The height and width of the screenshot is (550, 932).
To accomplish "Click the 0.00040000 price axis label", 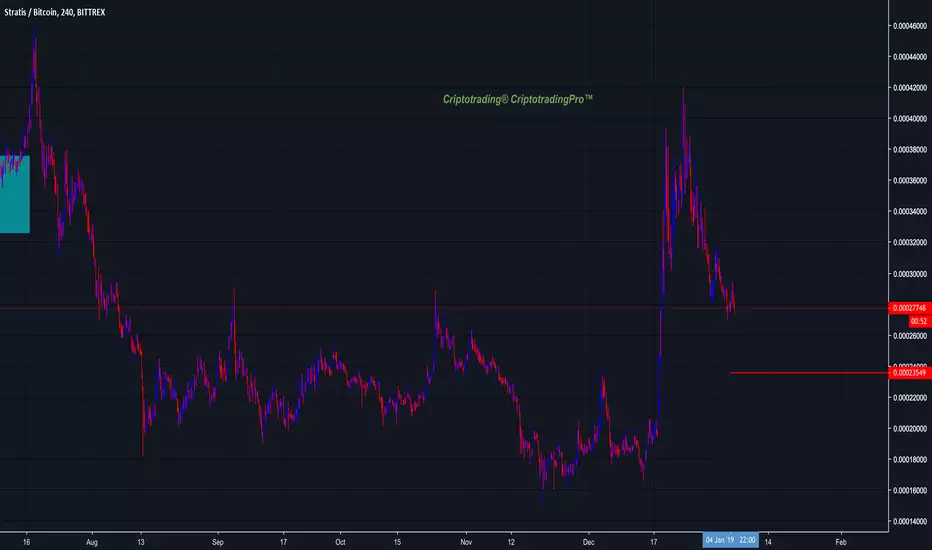I will coord(910,119).
